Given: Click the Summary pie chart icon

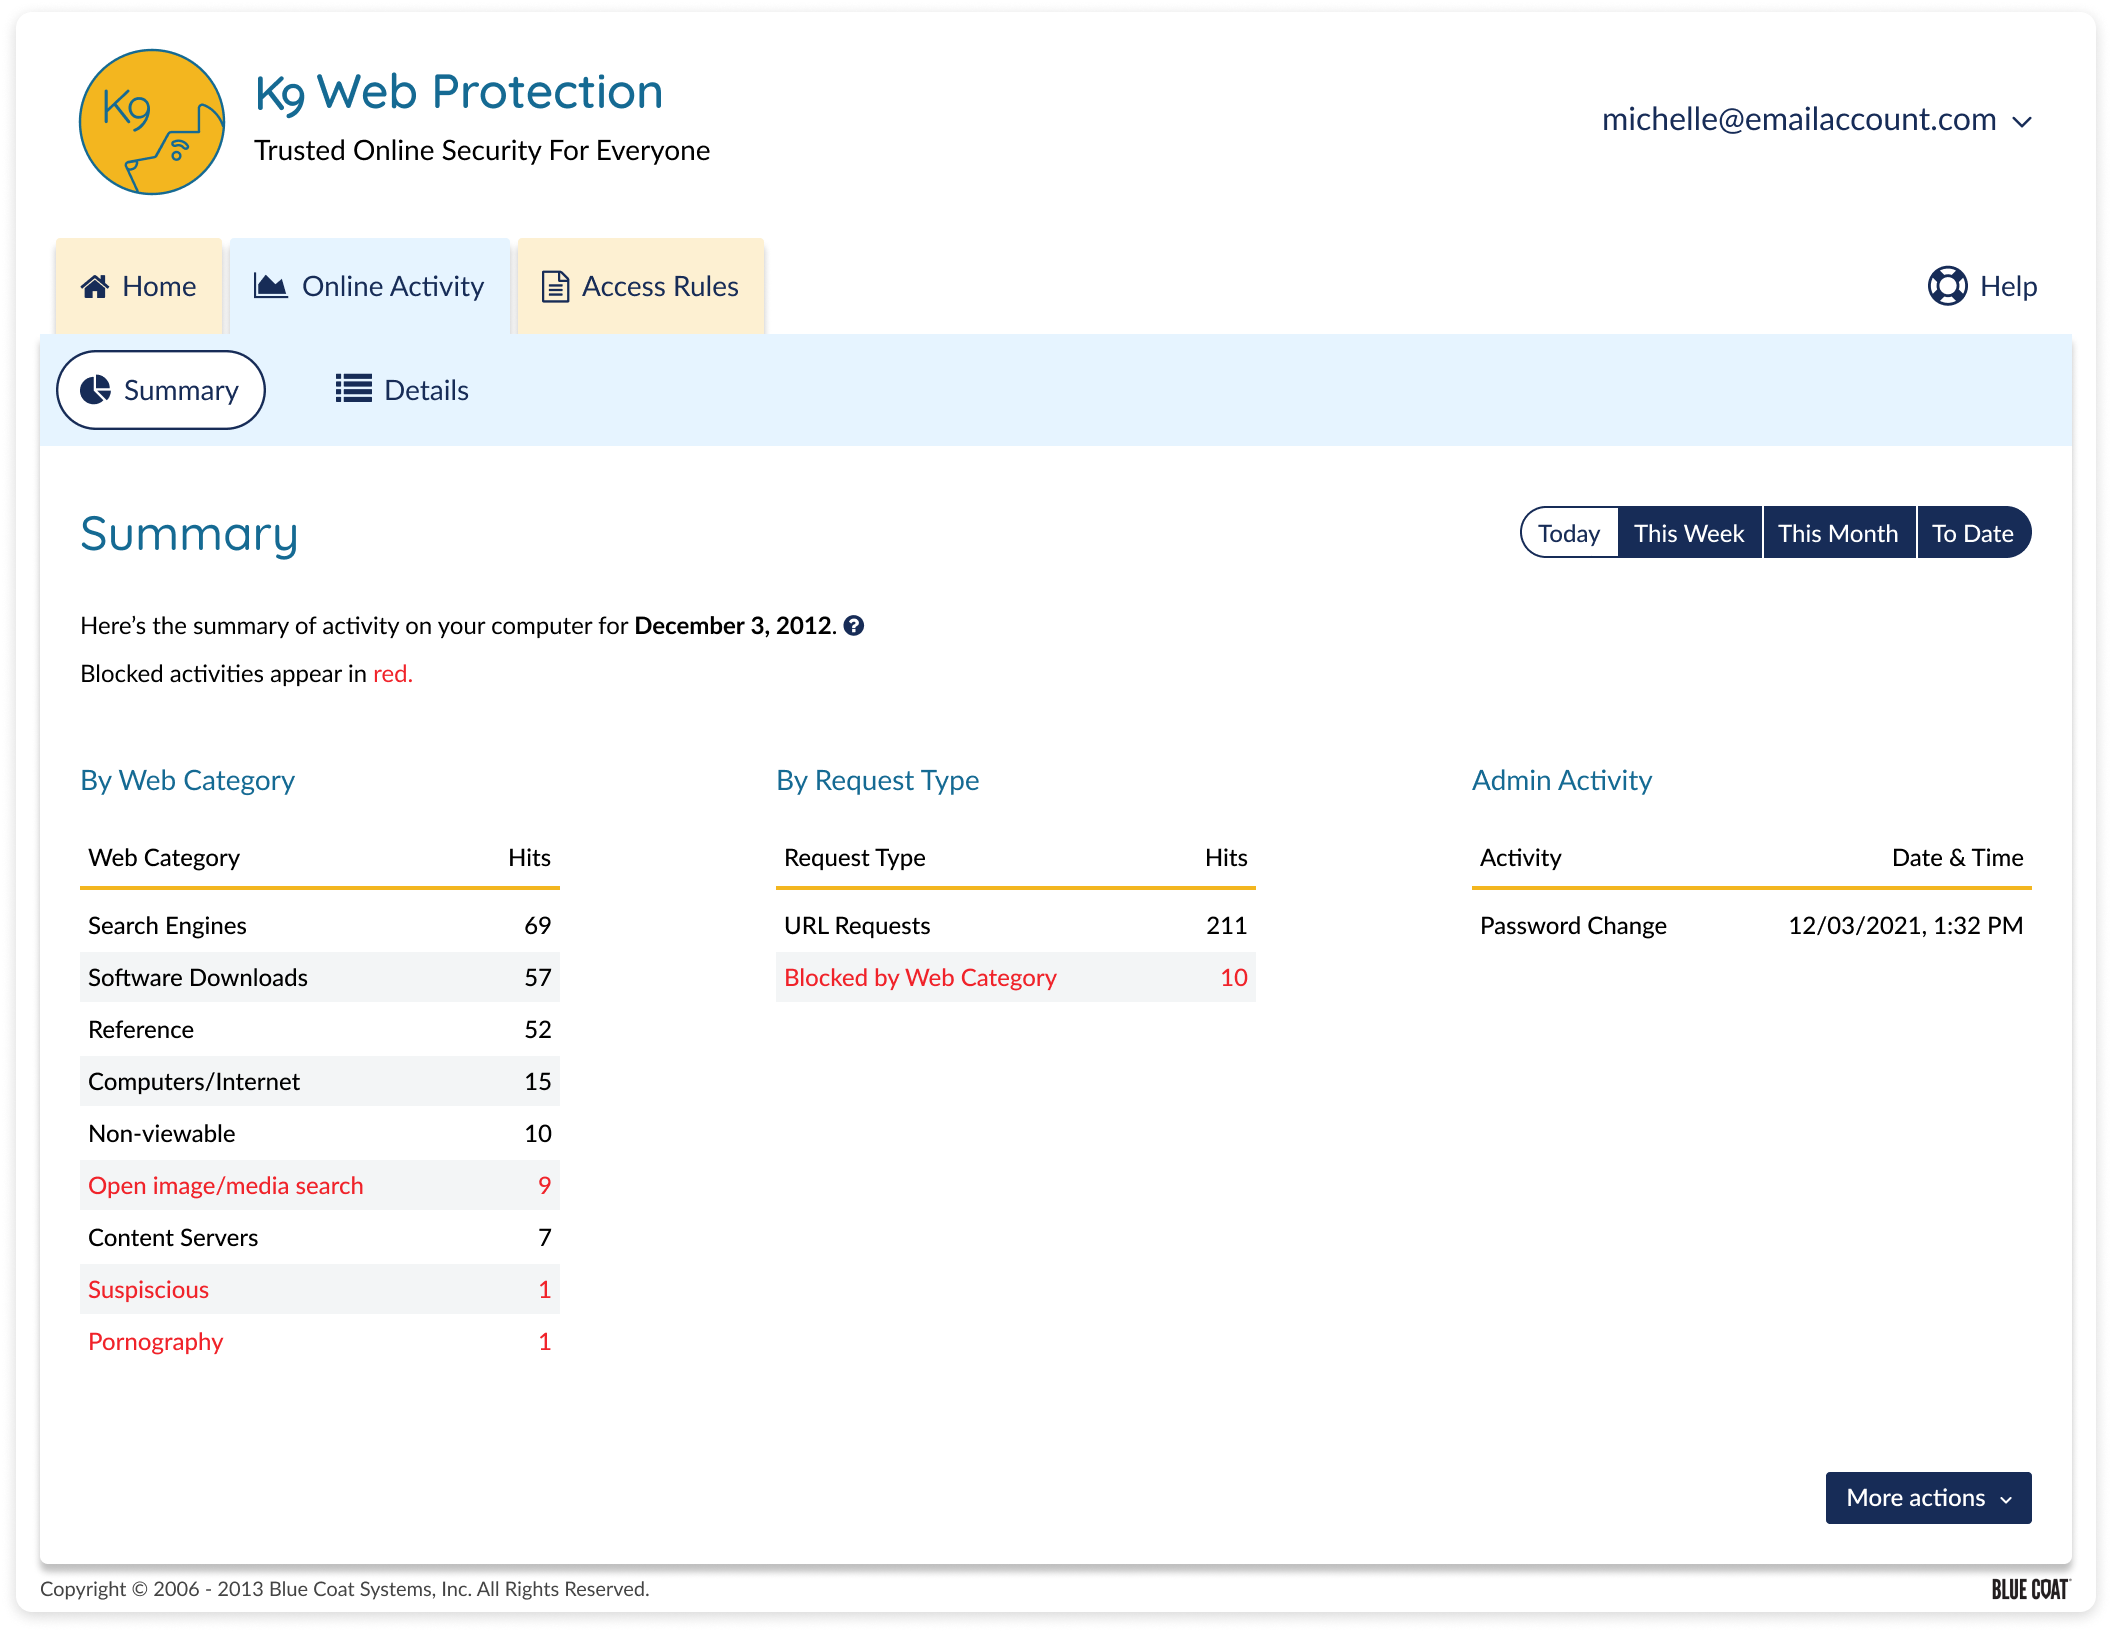Looking at the screenshot, I should 96,390.
